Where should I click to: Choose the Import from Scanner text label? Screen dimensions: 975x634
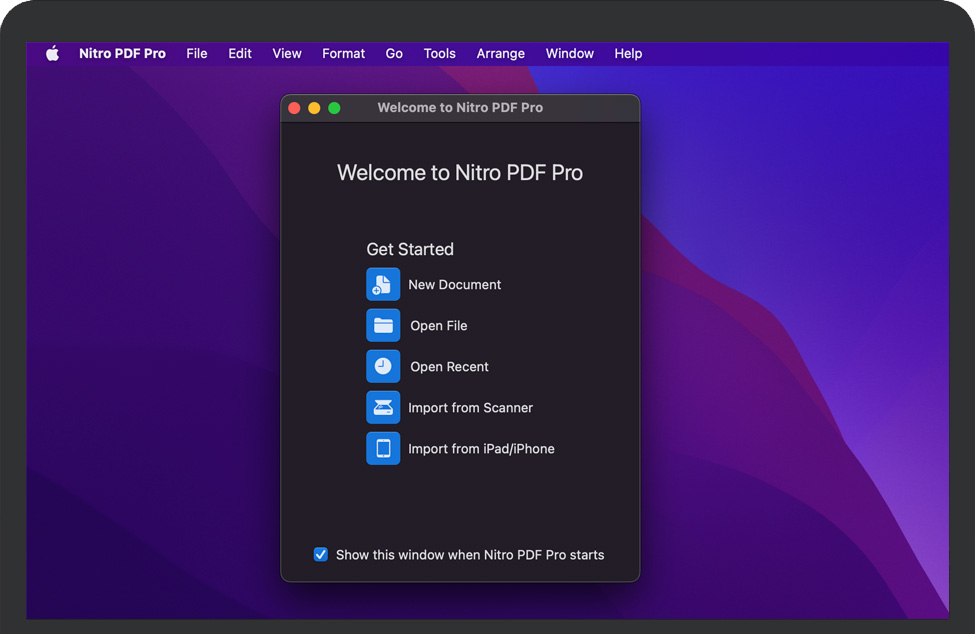pos(470,408)
